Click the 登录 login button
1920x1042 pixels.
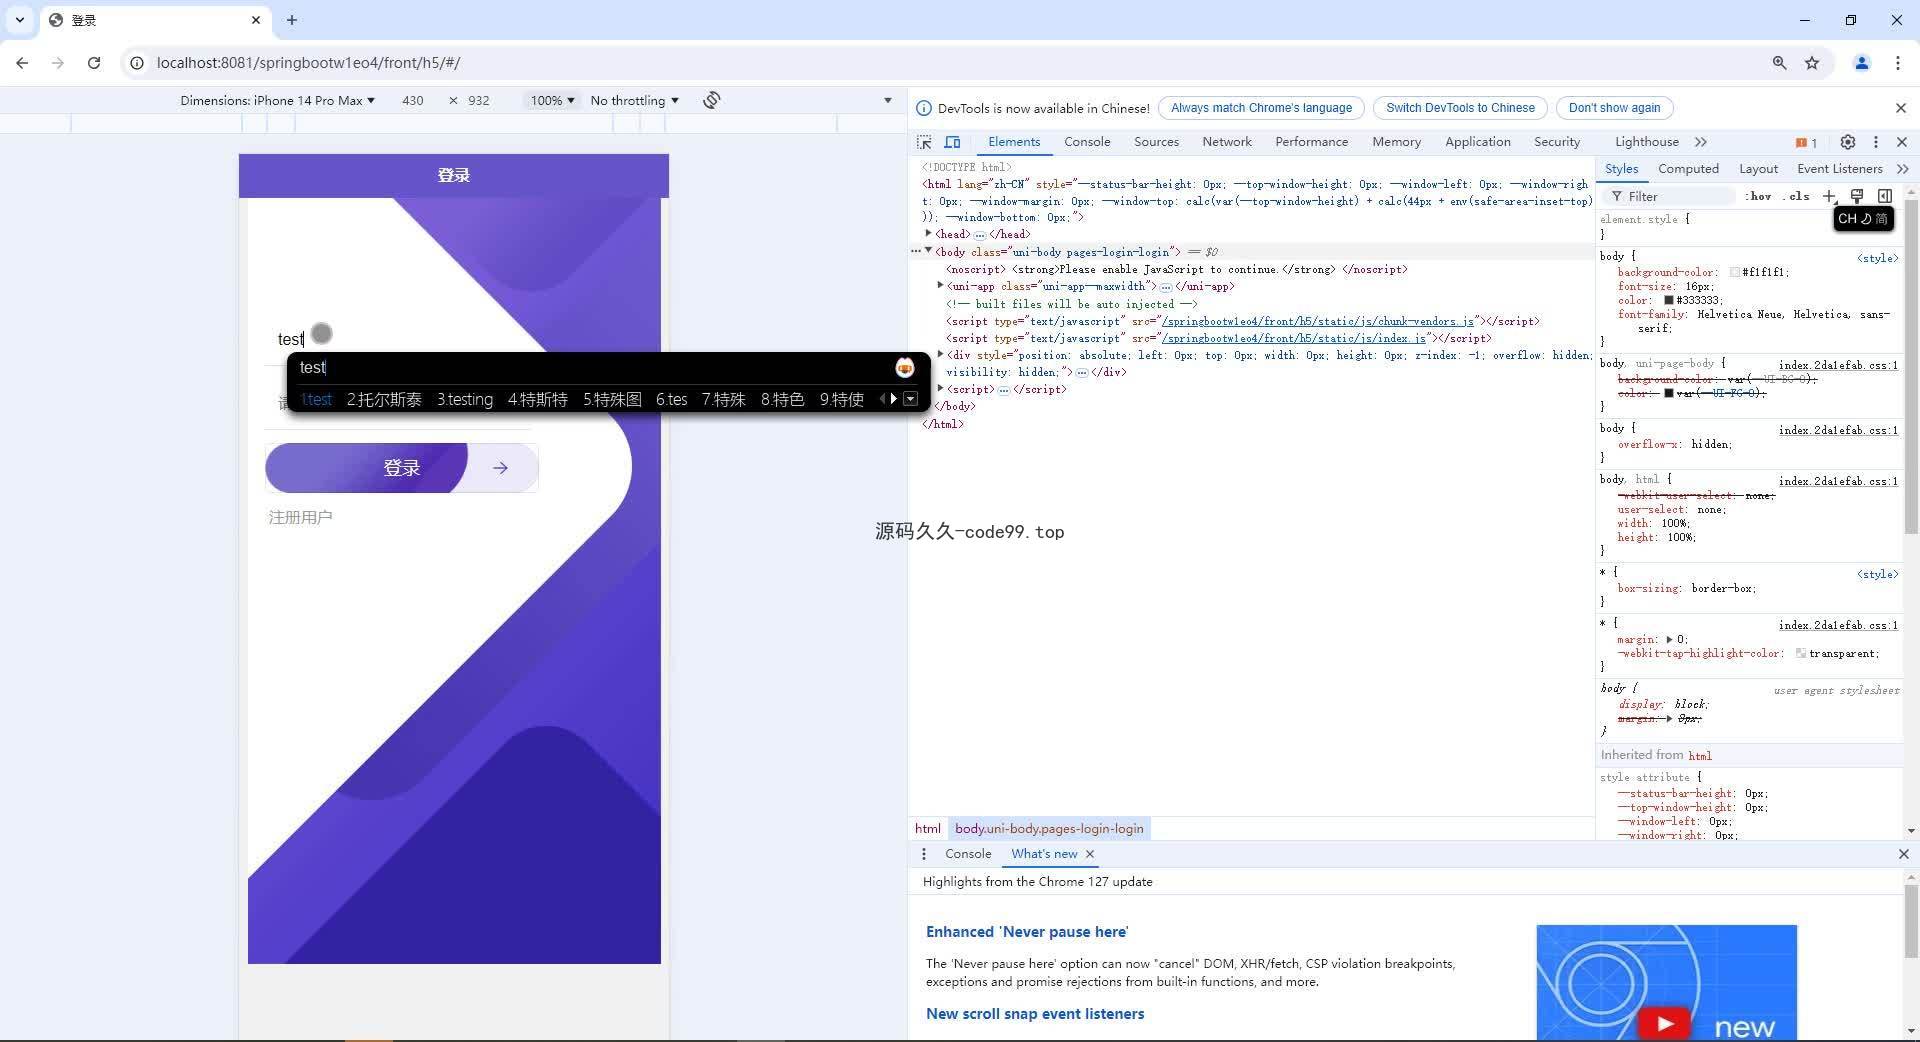(x=401, y=468)
